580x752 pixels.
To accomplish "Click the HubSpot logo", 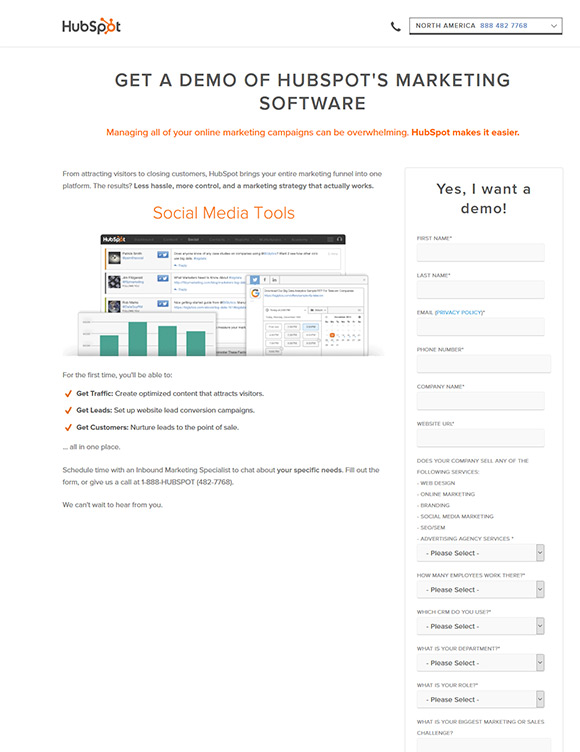I will pyautogui.click(x=91, y=26).
